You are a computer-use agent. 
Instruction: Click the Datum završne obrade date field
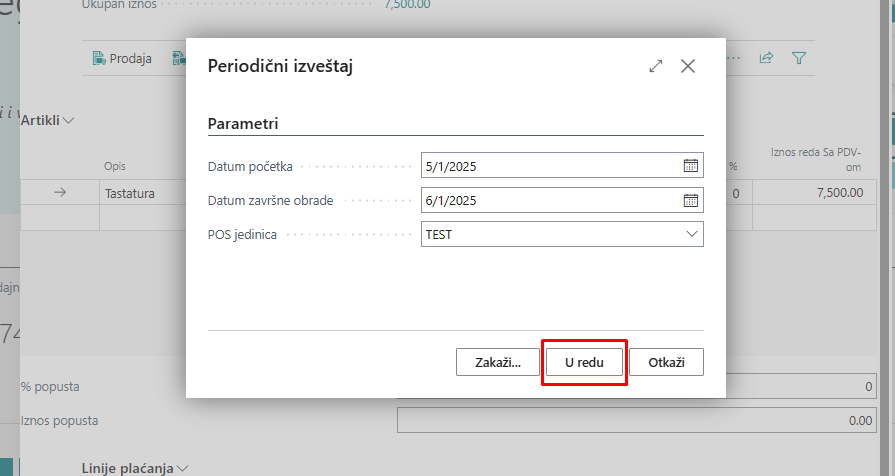[550, 200]
